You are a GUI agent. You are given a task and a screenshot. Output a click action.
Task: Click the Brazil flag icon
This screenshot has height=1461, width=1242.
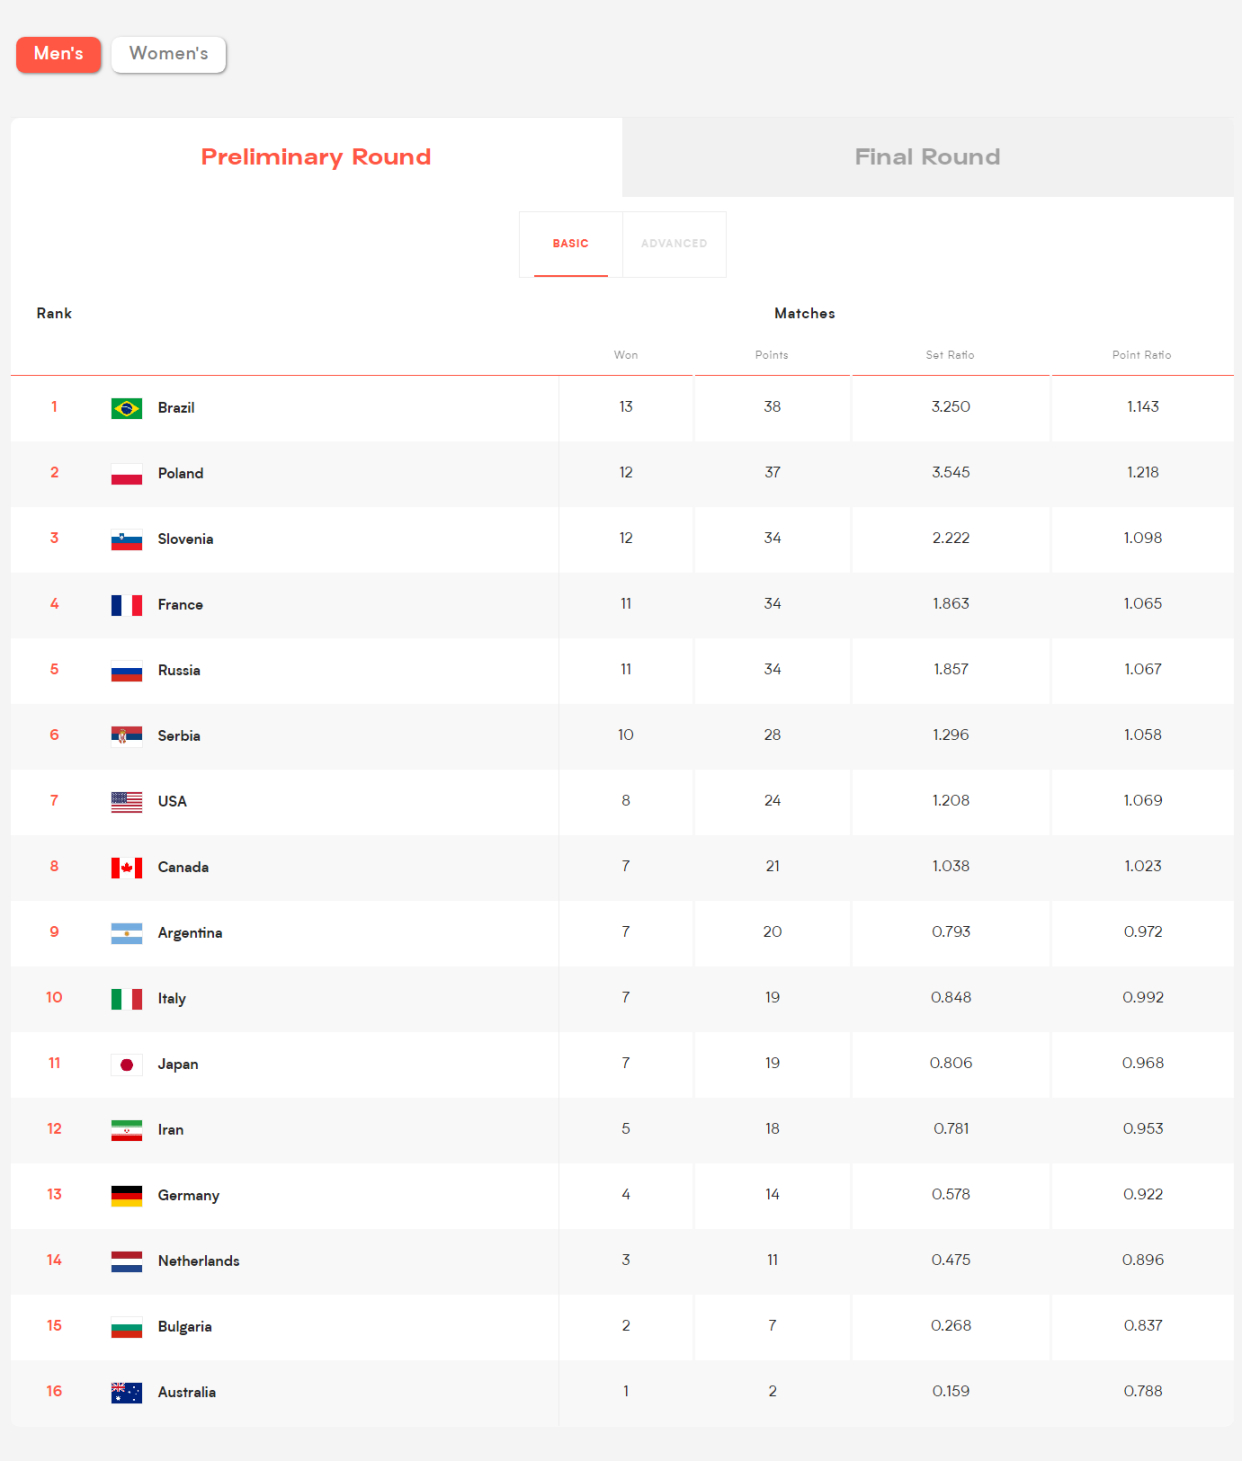pos(126,408)
